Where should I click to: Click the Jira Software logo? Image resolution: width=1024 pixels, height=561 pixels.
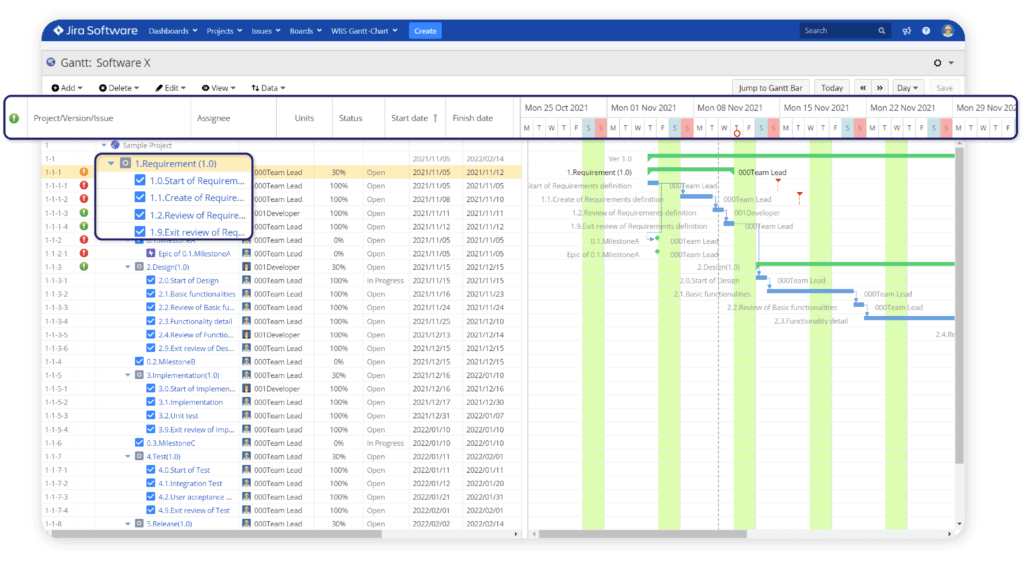tap(95, 31)
